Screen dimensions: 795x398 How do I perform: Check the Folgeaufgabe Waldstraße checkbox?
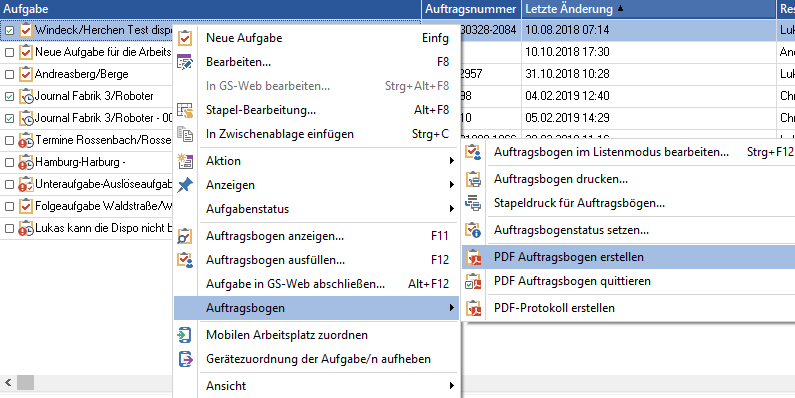pos(9,207)
